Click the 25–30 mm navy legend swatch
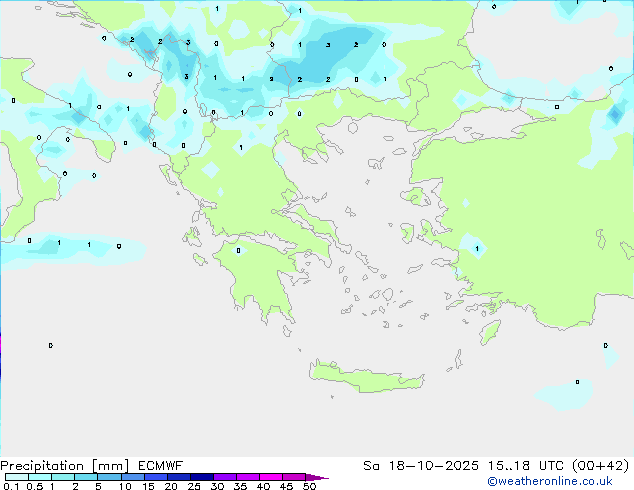634x490 pixels. pos(201,477)
